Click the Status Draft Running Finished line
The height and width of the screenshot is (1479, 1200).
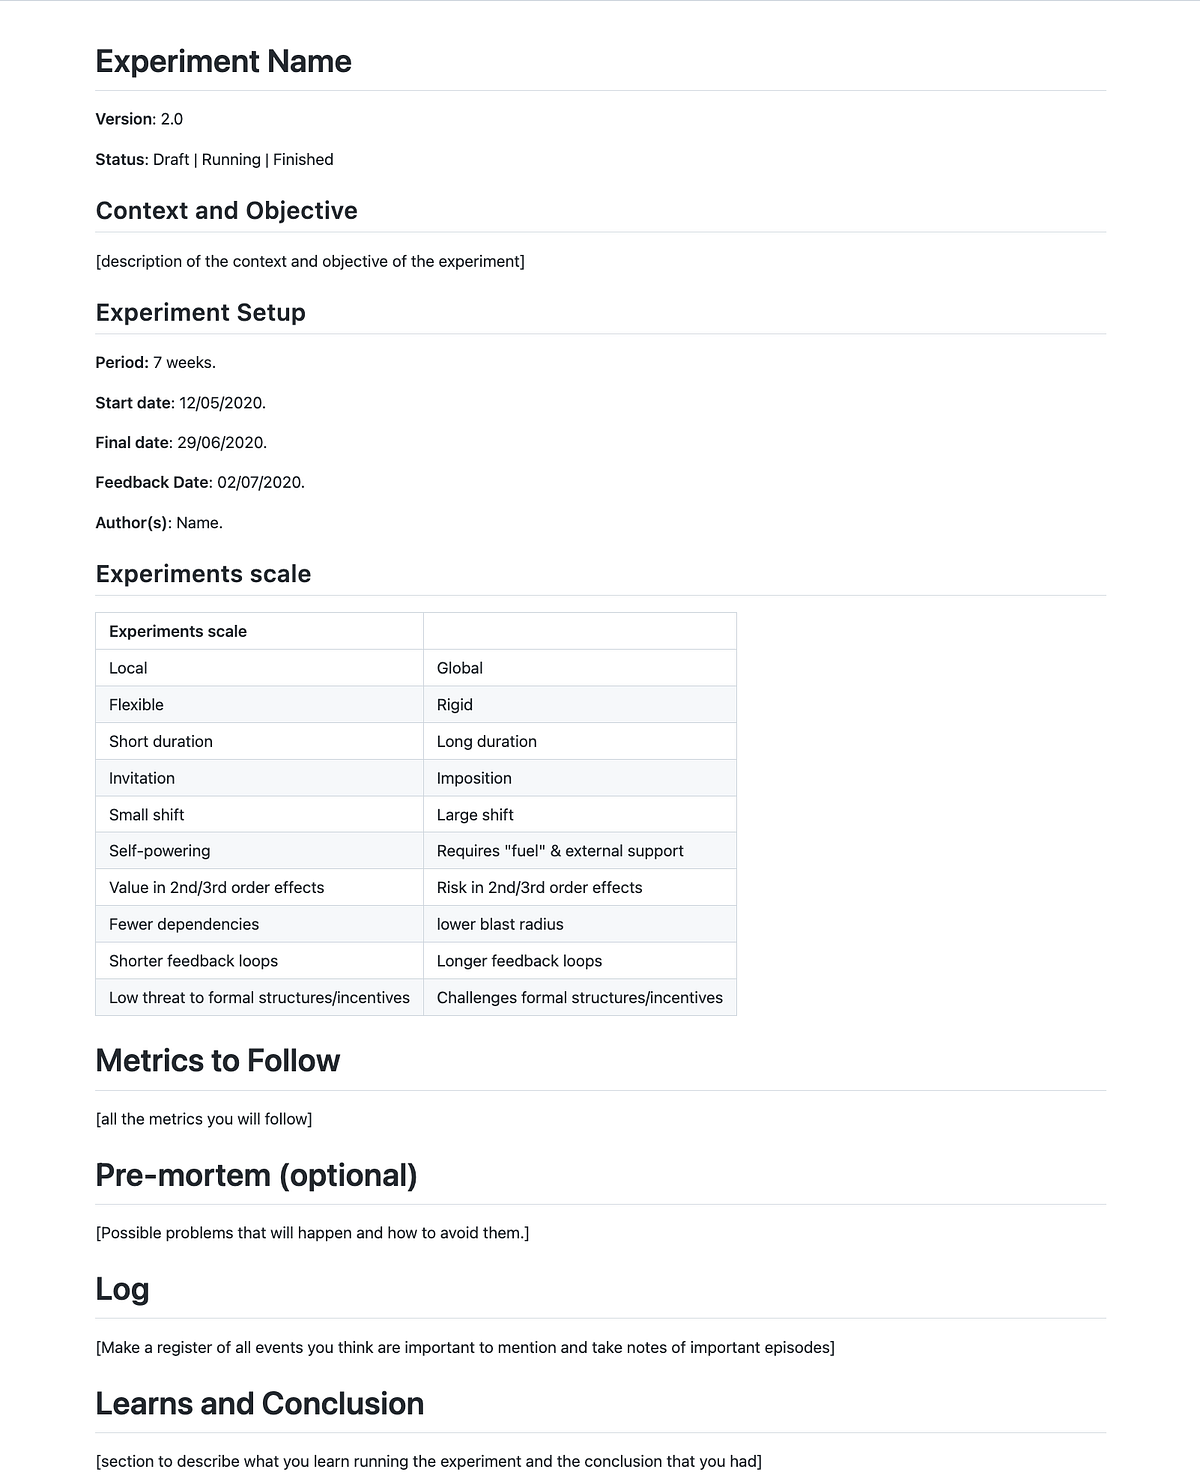214,159
